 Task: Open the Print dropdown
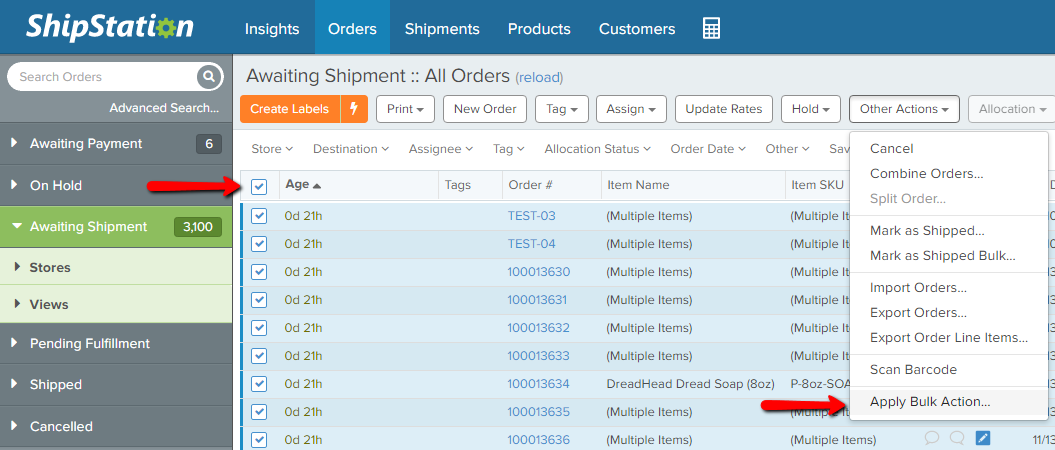pos(405,109)
